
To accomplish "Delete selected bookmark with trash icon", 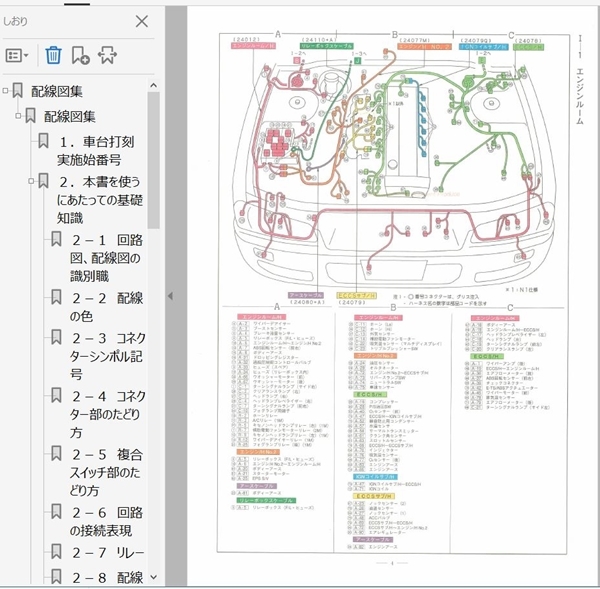I will coord(53,55).
